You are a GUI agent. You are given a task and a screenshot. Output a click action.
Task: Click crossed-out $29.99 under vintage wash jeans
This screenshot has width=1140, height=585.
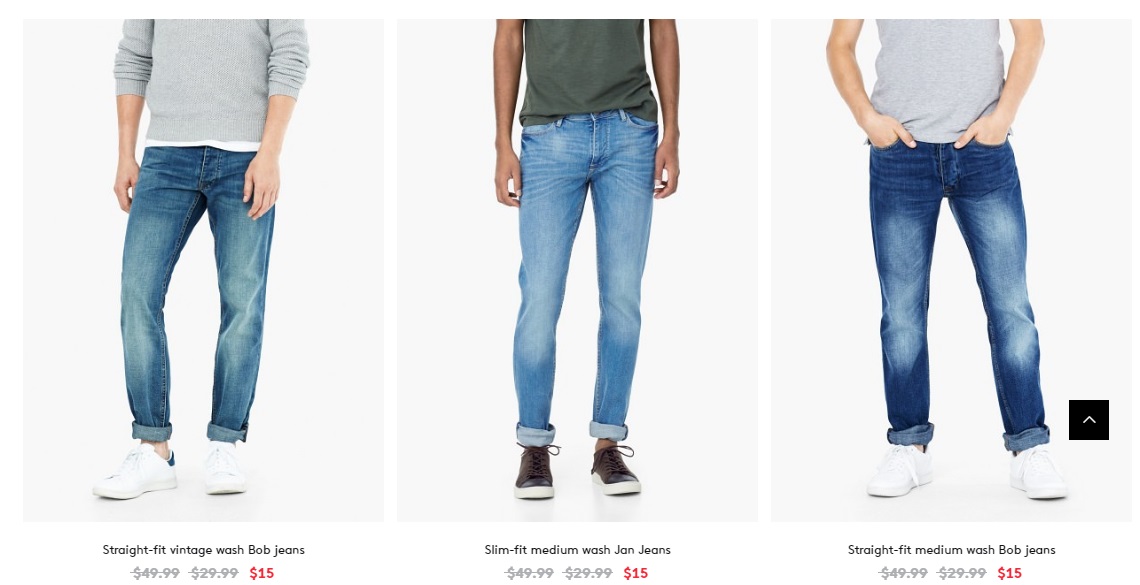(214, 573)
